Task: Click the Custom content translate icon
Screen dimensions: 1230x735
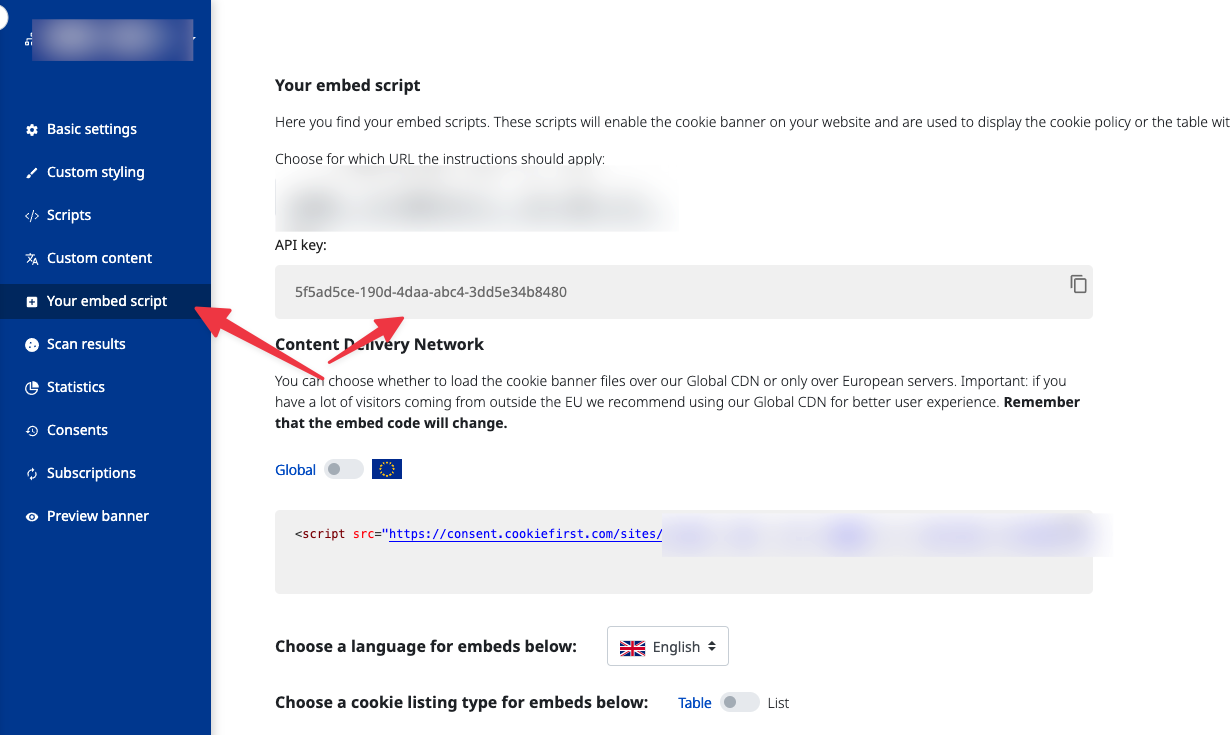Action: click(32, 259)
